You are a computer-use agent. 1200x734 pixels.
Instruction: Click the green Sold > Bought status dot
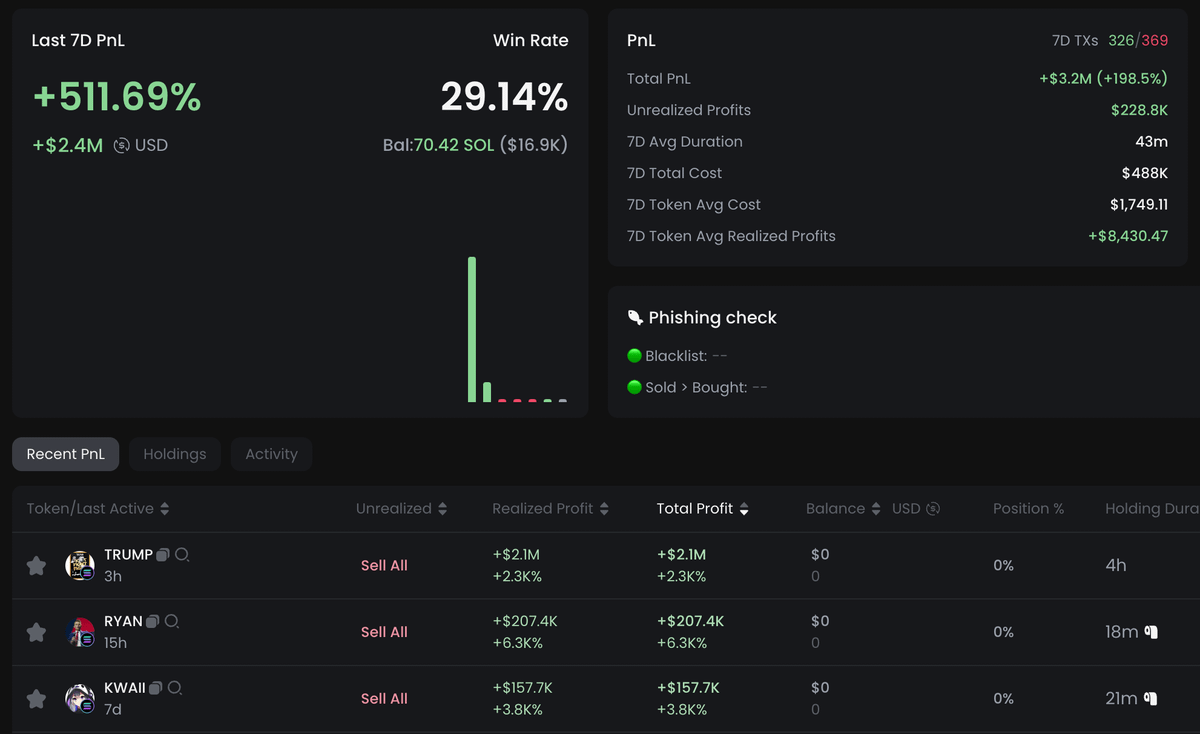(634, 387)
